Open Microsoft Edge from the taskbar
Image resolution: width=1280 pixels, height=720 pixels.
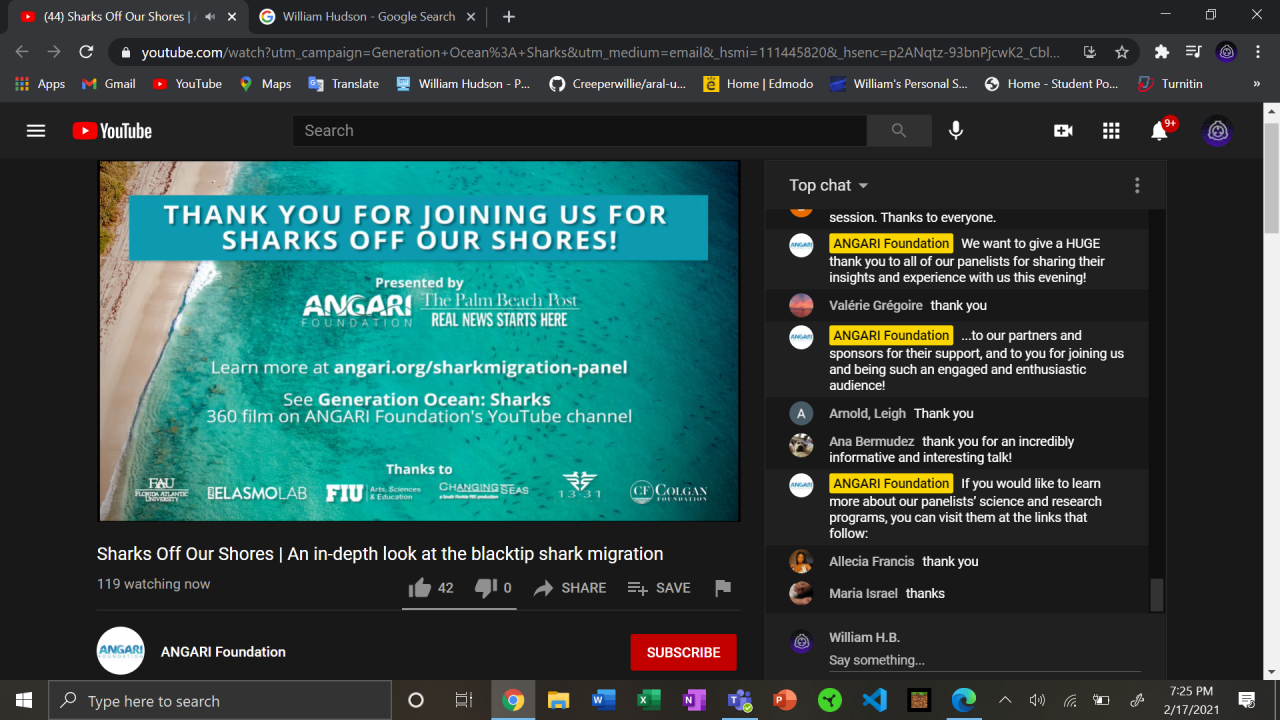[x=964, y=700]
